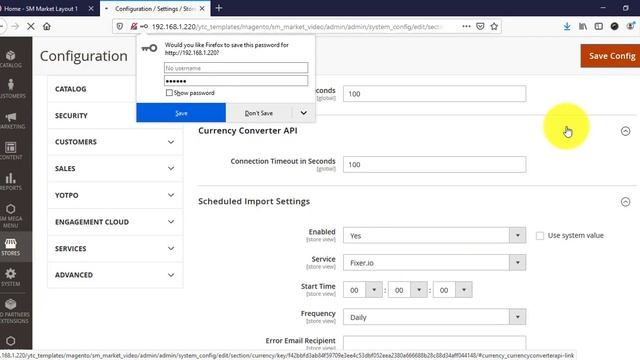Open the Start Time seconds dropdown
The height and width of the screenshot is (360, 640).
453,290
